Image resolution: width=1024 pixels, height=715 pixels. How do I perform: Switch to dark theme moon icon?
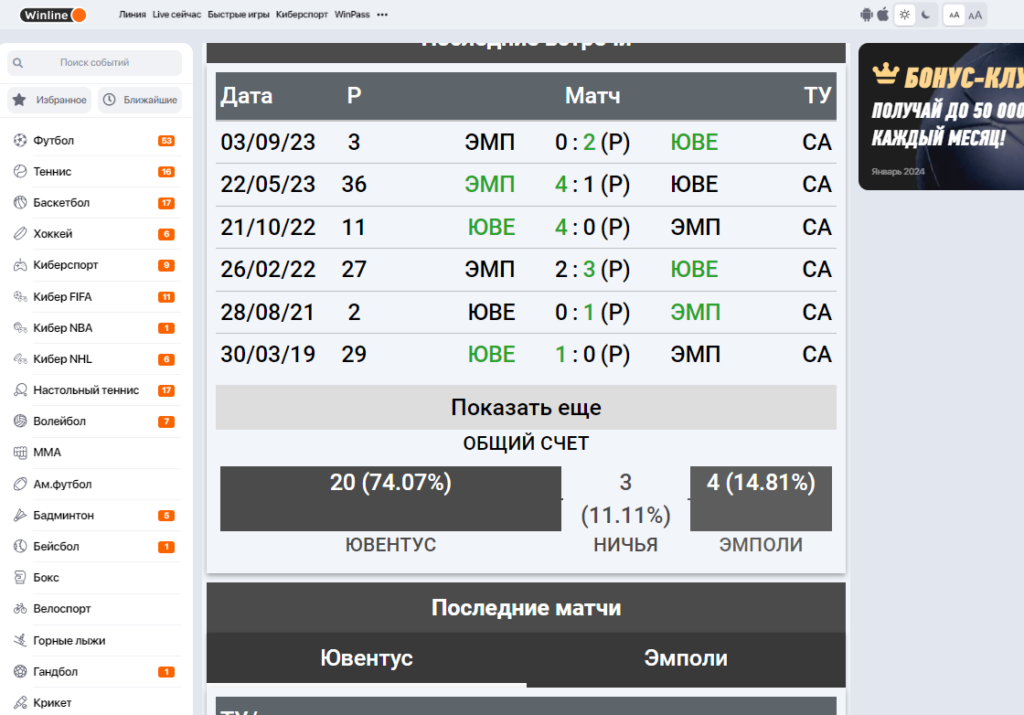[926, 14]
